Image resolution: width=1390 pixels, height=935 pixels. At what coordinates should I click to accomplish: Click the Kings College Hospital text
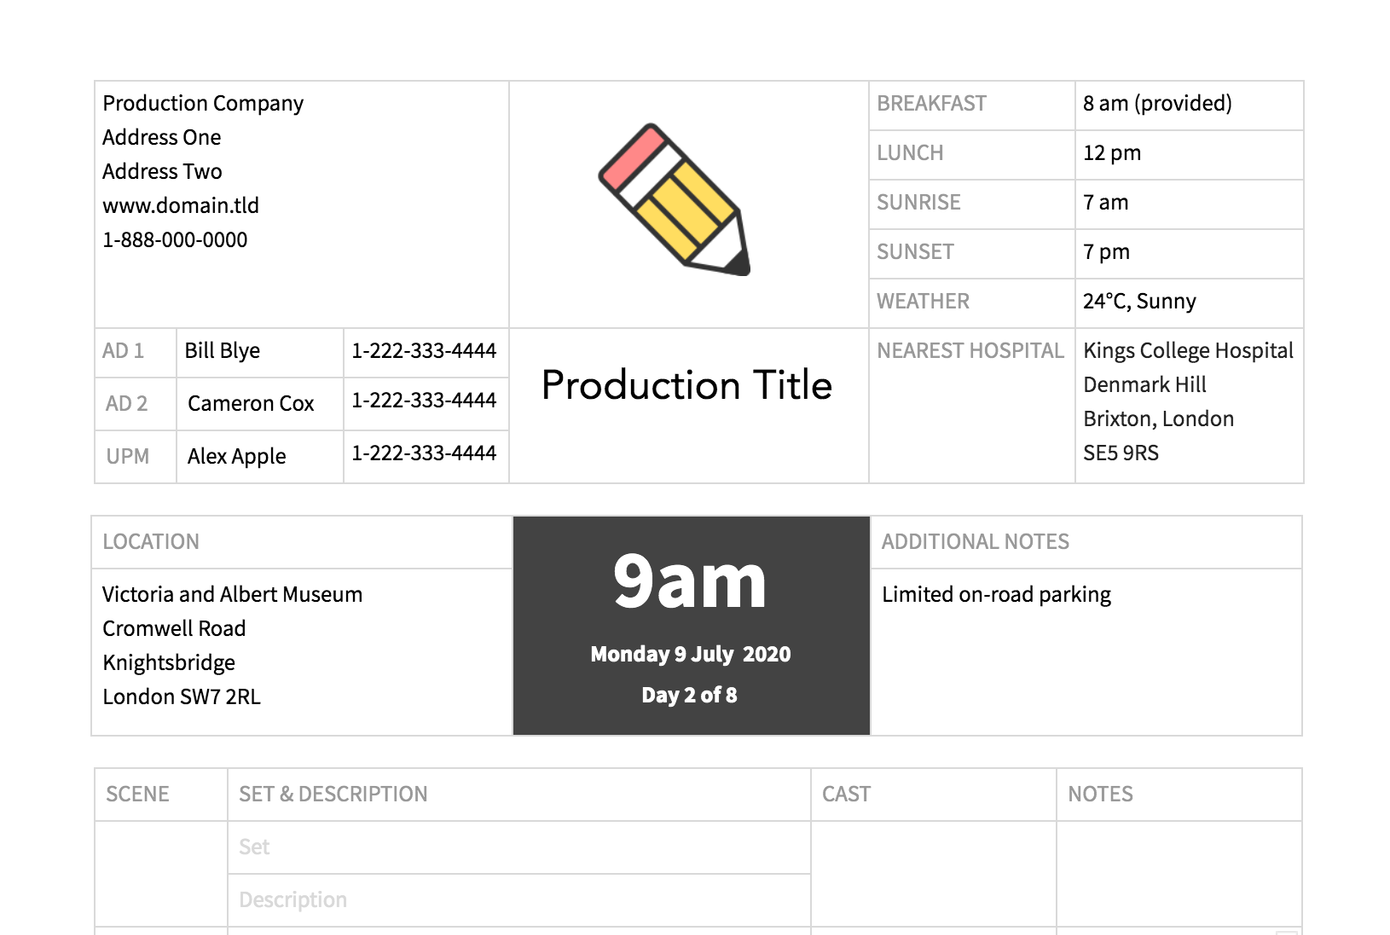coord(1188,351)
